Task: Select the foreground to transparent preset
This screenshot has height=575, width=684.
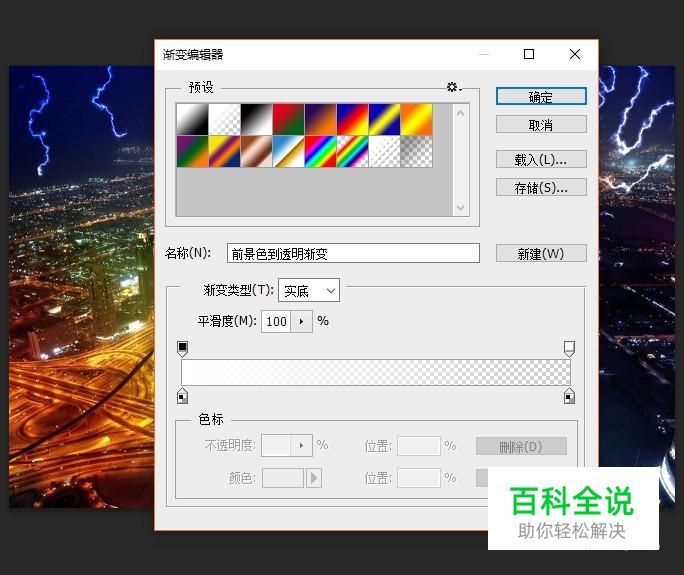Action: 224,119
